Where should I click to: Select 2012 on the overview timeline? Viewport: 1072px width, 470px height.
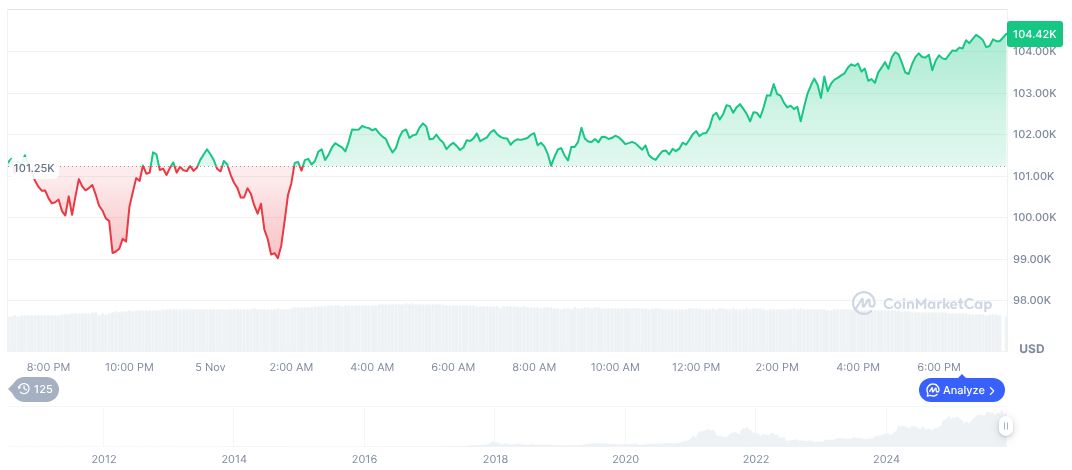[x=104, y=459]
